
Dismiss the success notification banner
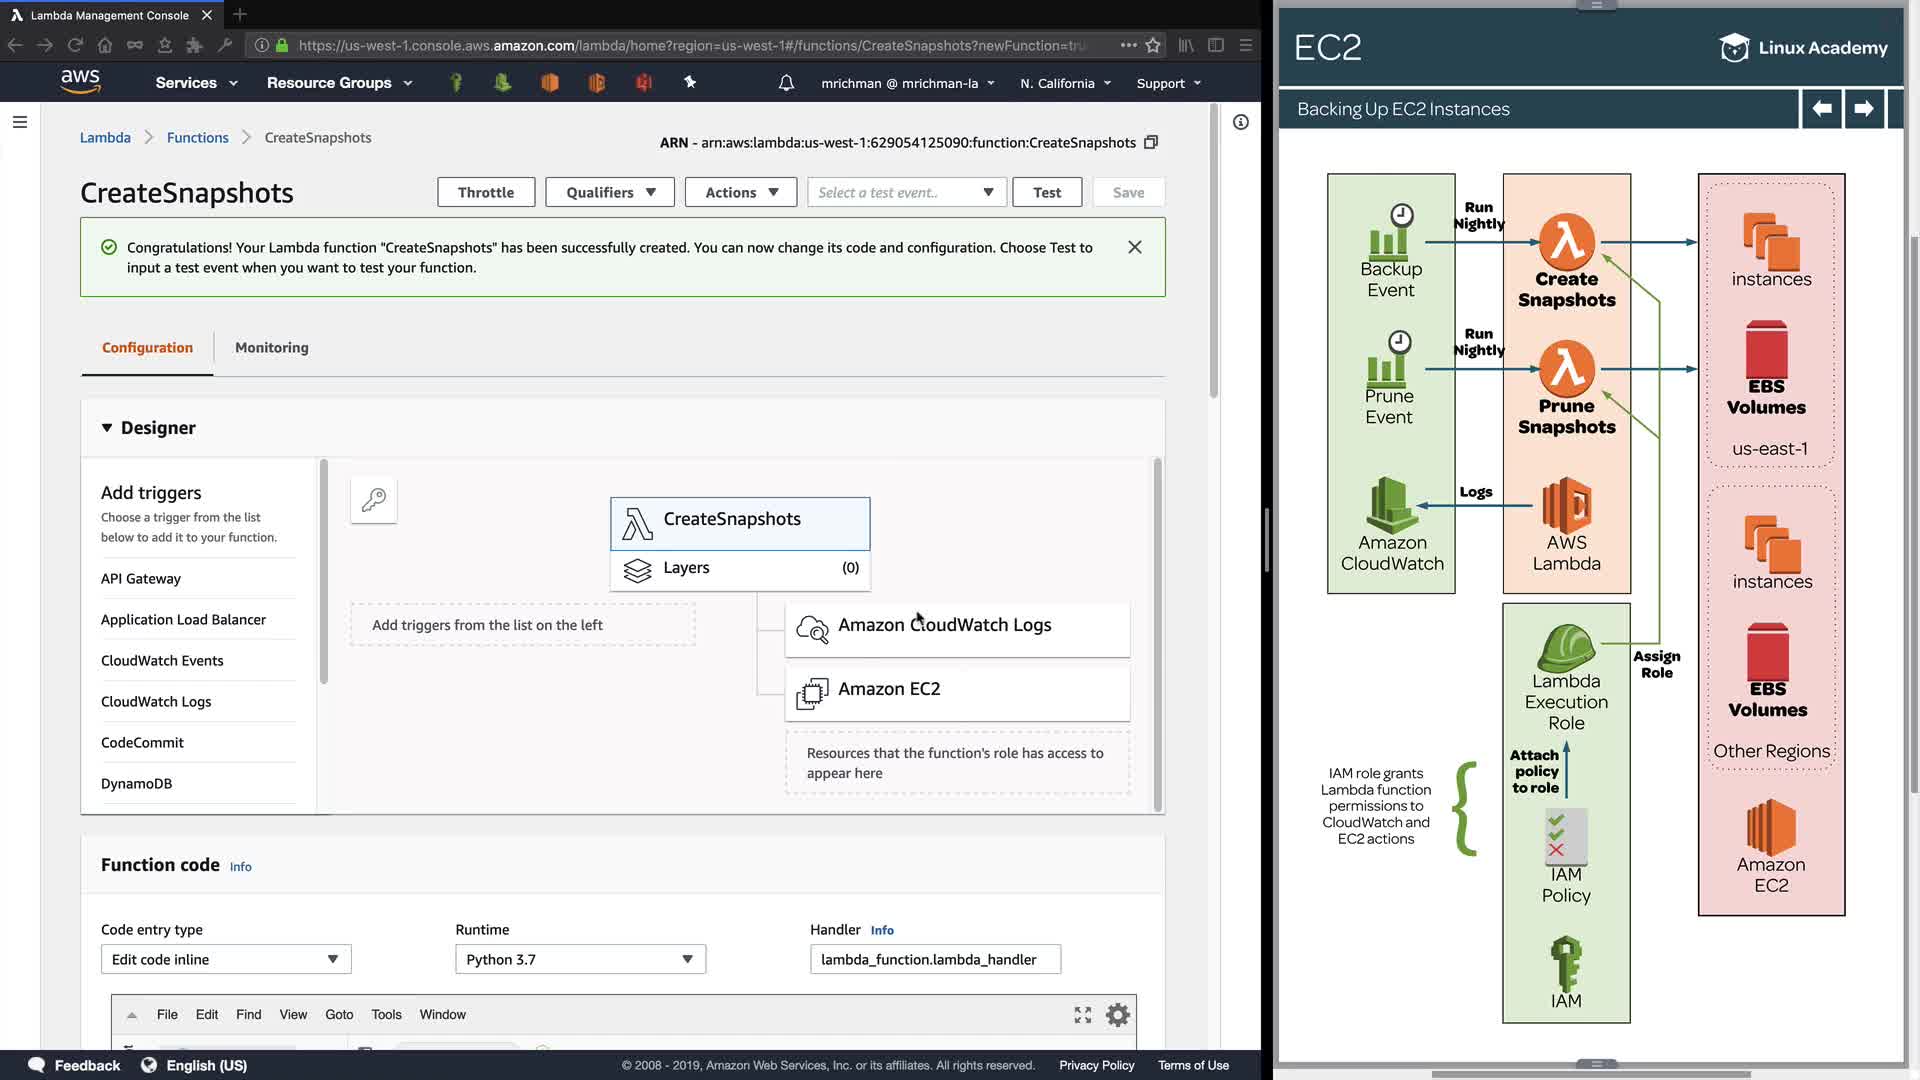[x=1135, y=247]
